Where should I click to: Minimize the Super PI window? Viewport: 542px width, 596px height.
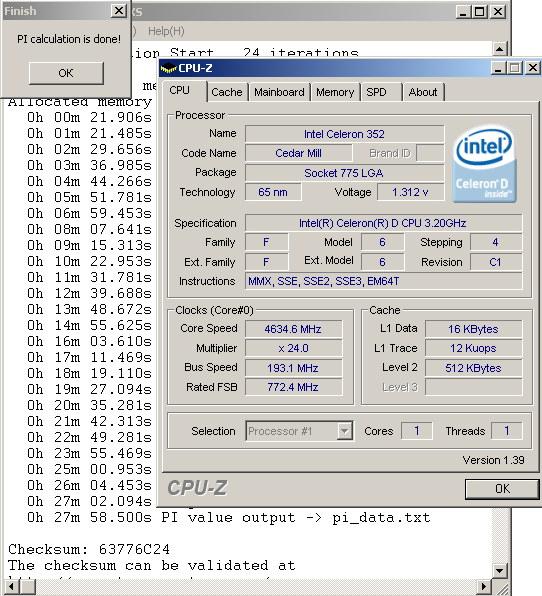(x=463, y=12)
